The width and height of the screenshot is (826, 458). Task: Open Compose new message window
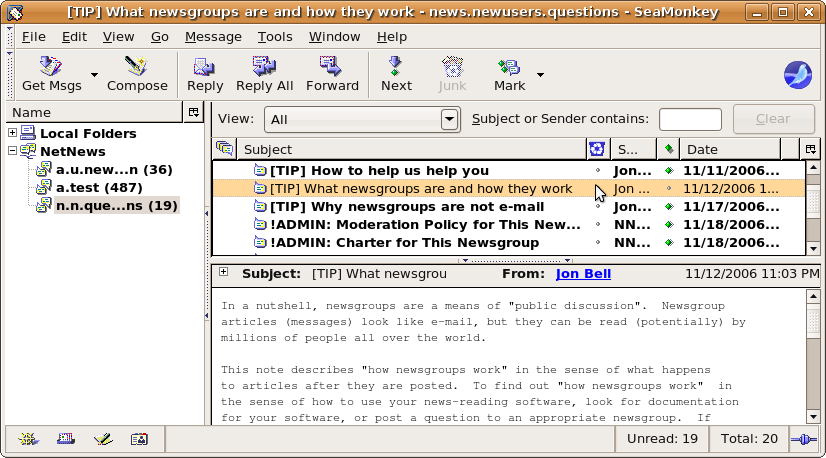pos(137,67)
